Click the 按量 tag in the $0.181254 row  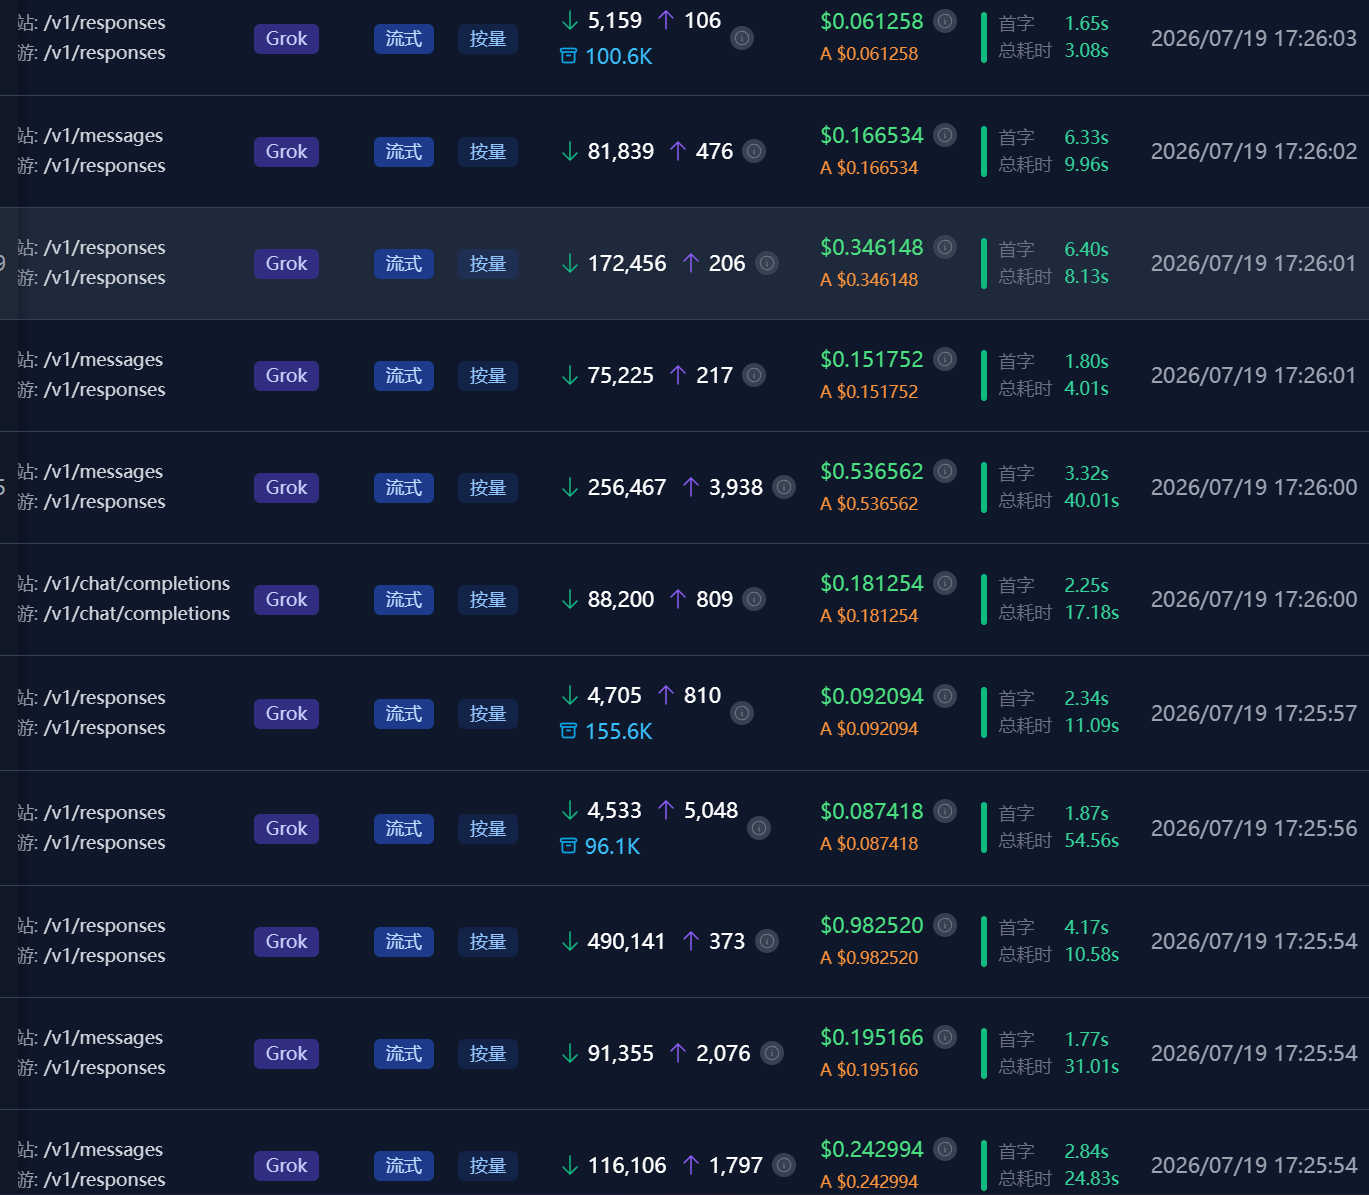pos(488,599)
